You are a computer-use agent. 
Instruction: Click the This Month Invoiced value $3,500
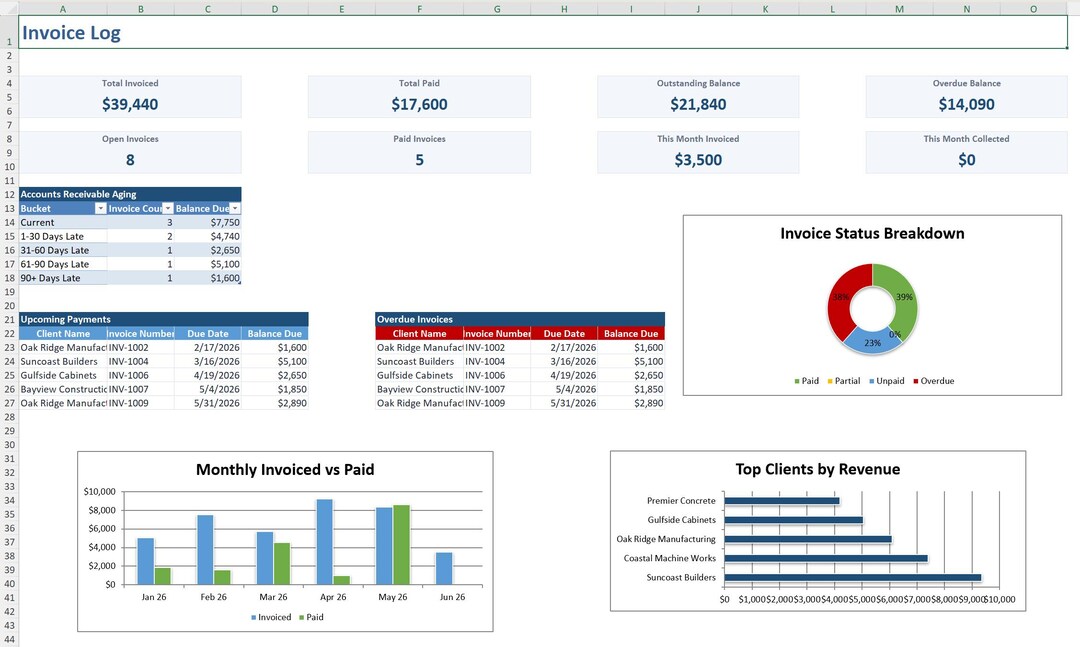coord(698,160)
